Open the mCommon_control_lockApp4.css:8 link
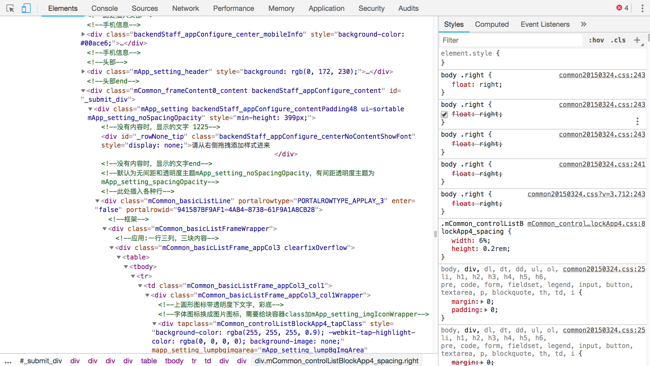This screenshot has height=366, width=650. pyautogui.click(x=586, y=224)
